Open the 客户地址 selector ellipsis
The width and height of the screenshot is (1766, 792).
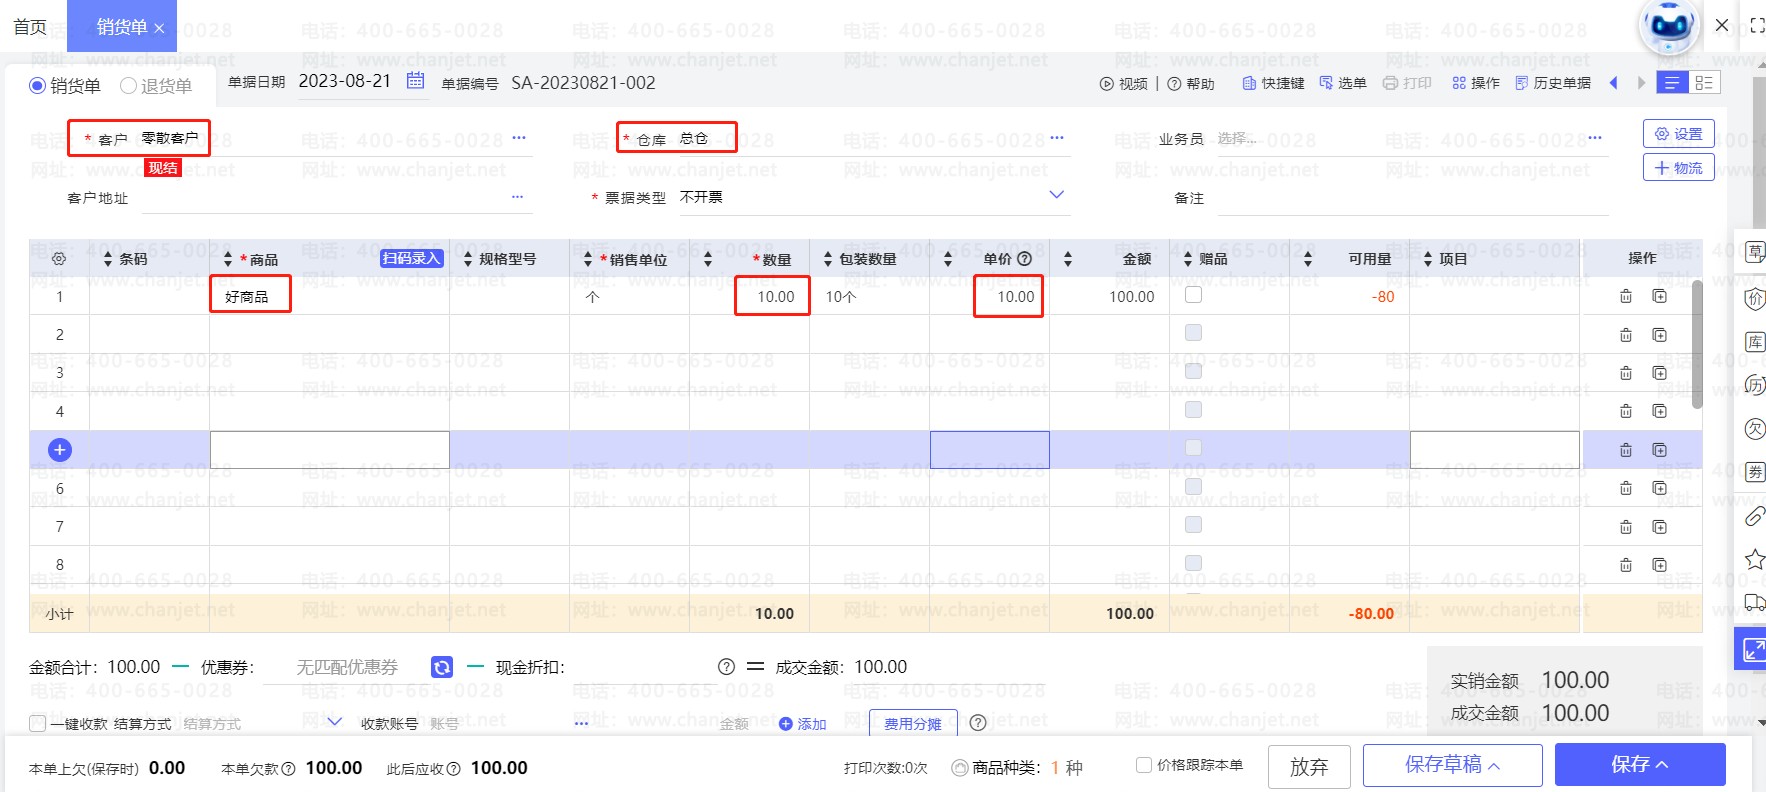pyautogui.click(x=517, y=197)
